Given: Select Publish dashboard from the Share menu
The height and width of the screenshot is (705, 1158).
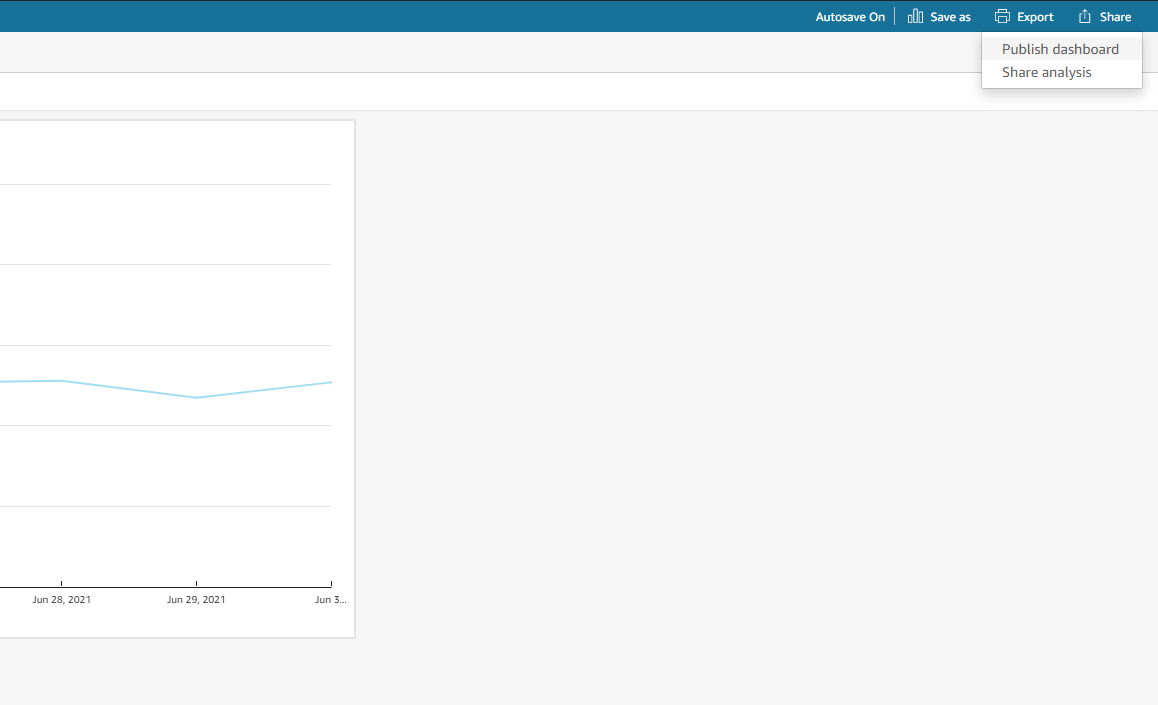Looking at the screenshot, I should [1061, 49].
